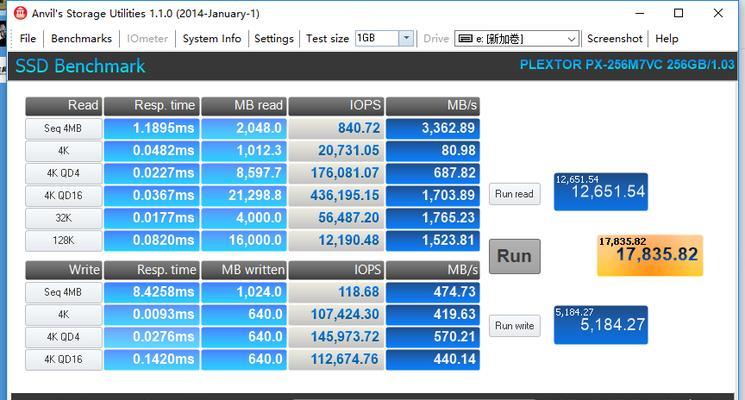Click the 687.82 MB/s read value
The height and width of the screenshot is (400, 745).
433,173
